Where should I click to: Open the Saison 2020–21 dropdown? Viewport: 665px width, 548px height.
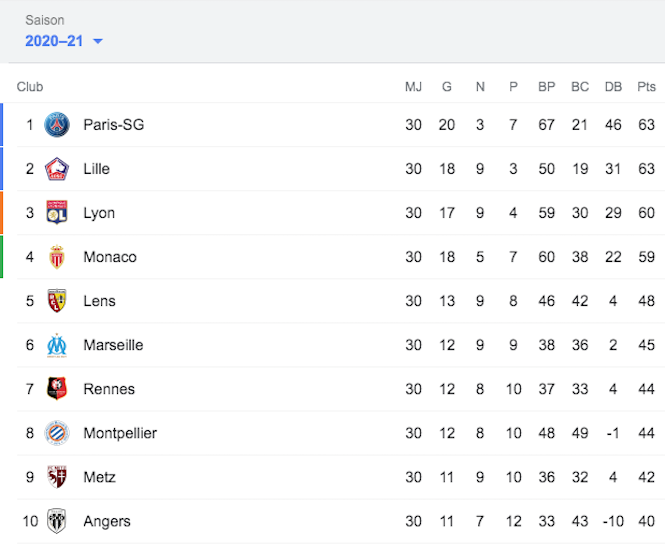pos(64,41)
